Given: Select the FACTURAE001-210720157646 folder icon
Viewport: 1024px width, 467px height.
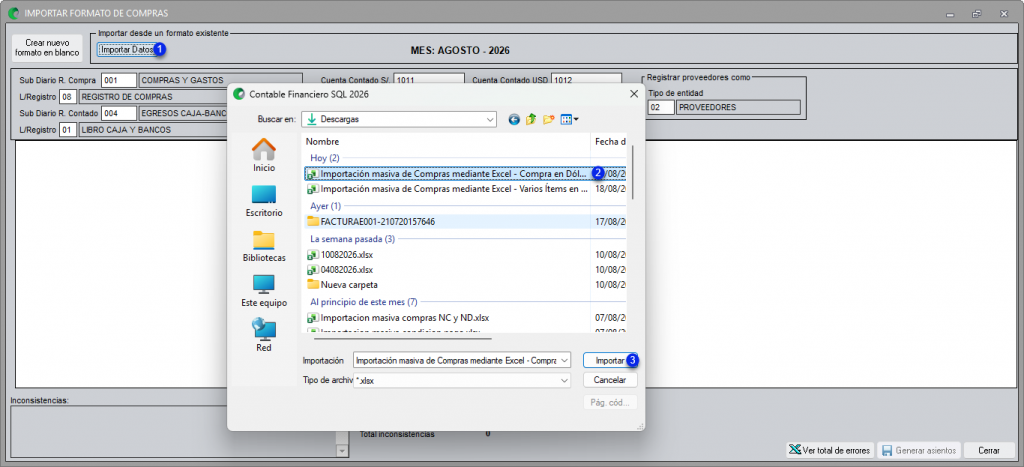Looking at the screenshot, I should pyautogui.click(x=313, y=222).
